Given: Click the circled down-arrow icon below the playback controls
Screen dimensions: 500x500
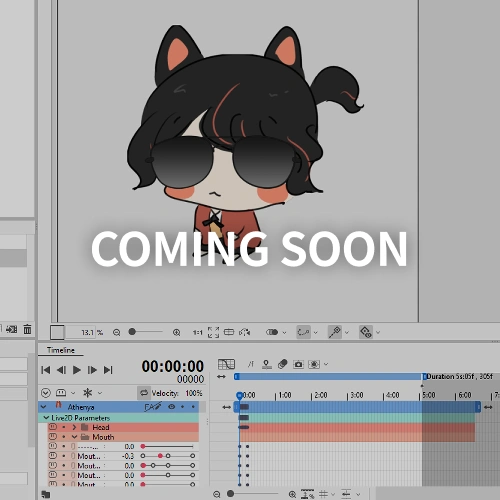Looking at the screenshot, I should pos(46,393).
